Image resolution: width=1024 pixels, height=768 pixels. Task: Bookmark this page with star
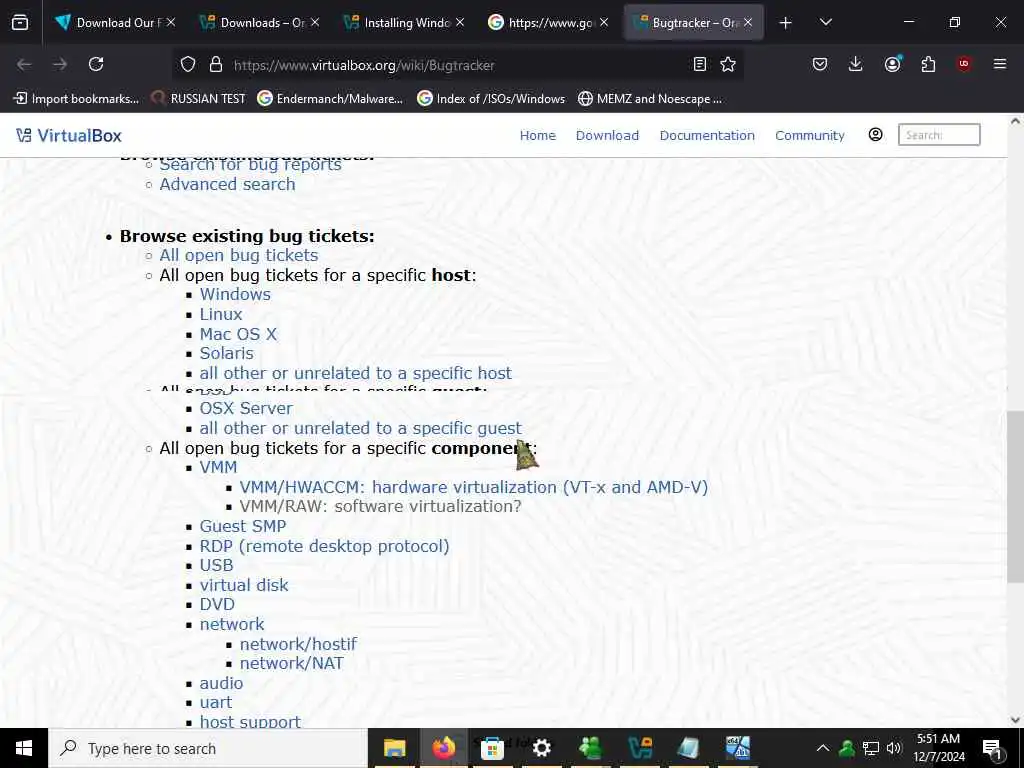pos(728,64)
